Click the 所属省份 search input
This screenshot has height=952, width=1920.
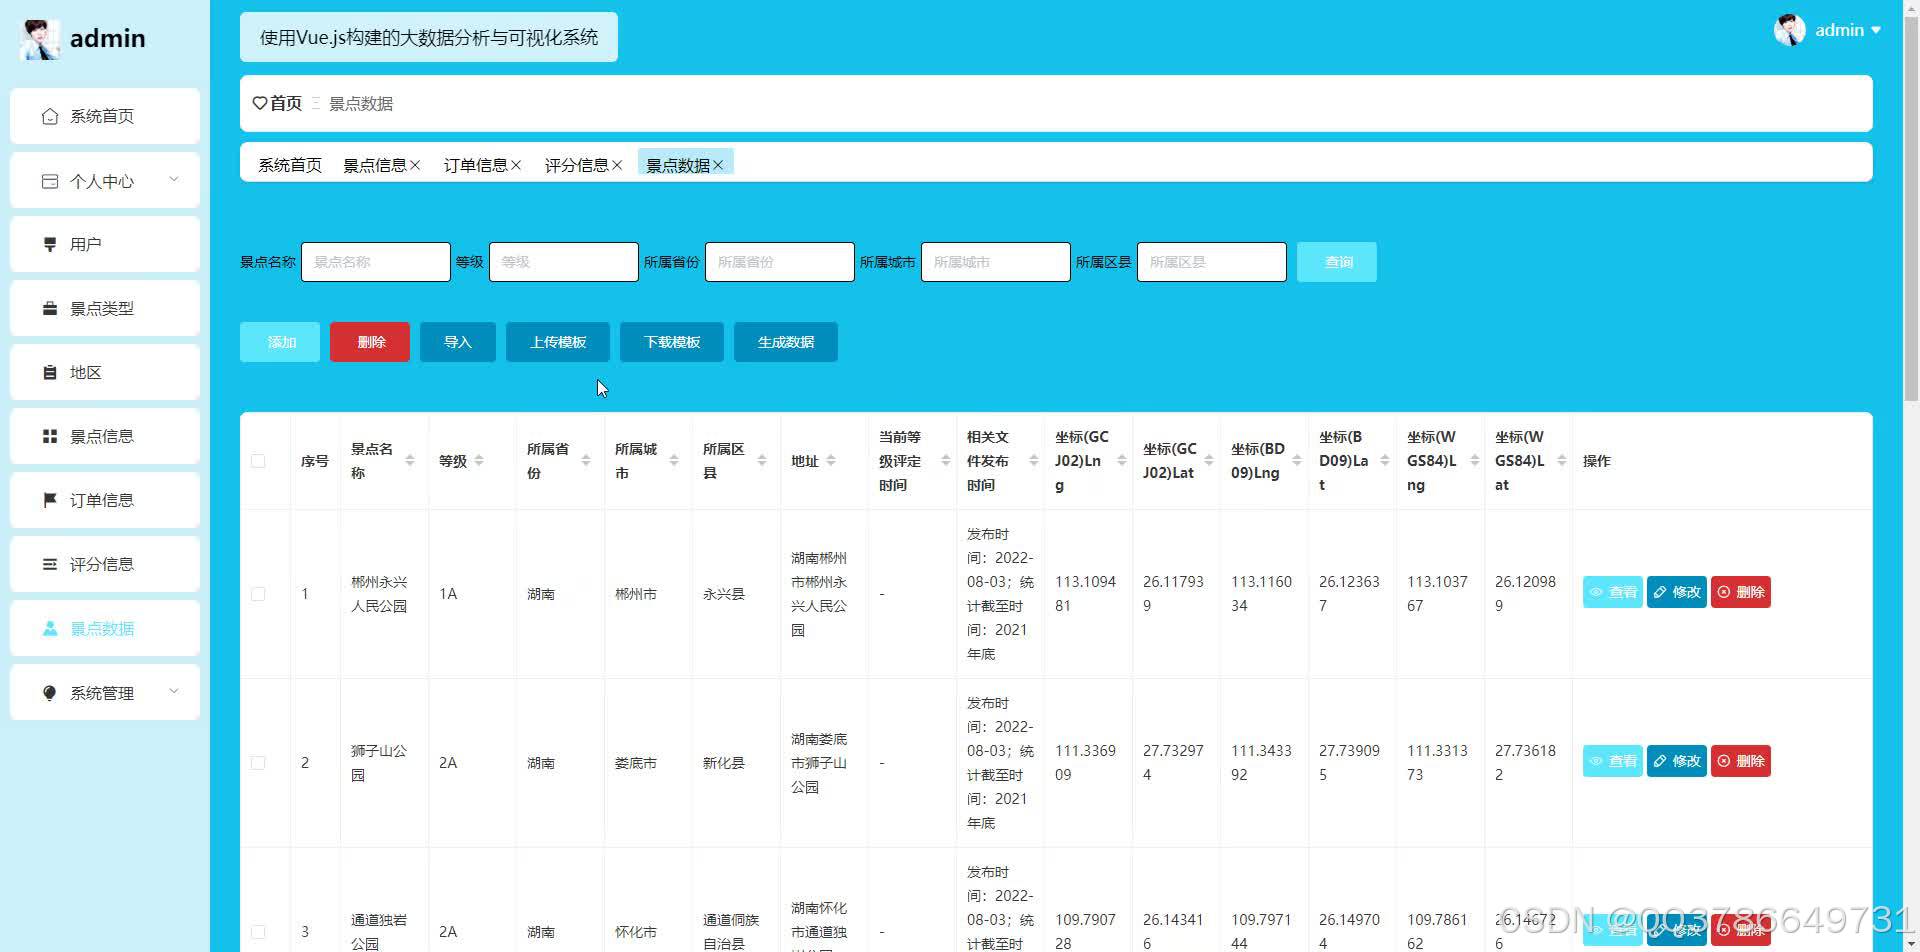(780, 262)
